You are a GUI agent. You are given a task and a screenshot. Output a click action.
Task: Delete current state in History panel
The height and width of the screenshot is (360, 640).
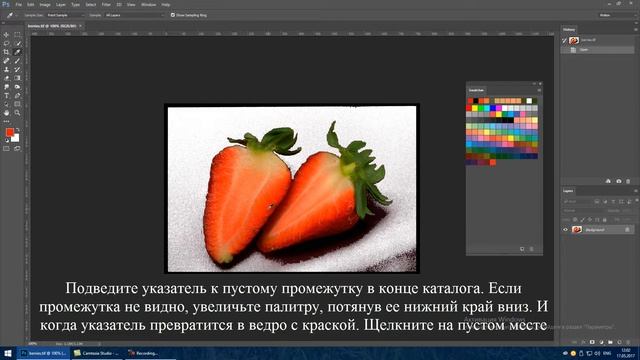(x=628, y=181)
